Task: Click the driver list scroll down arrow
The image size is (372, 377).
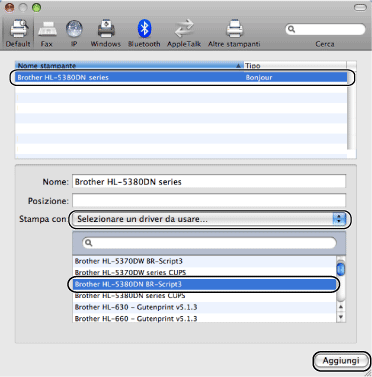Action: pos(341,317)
